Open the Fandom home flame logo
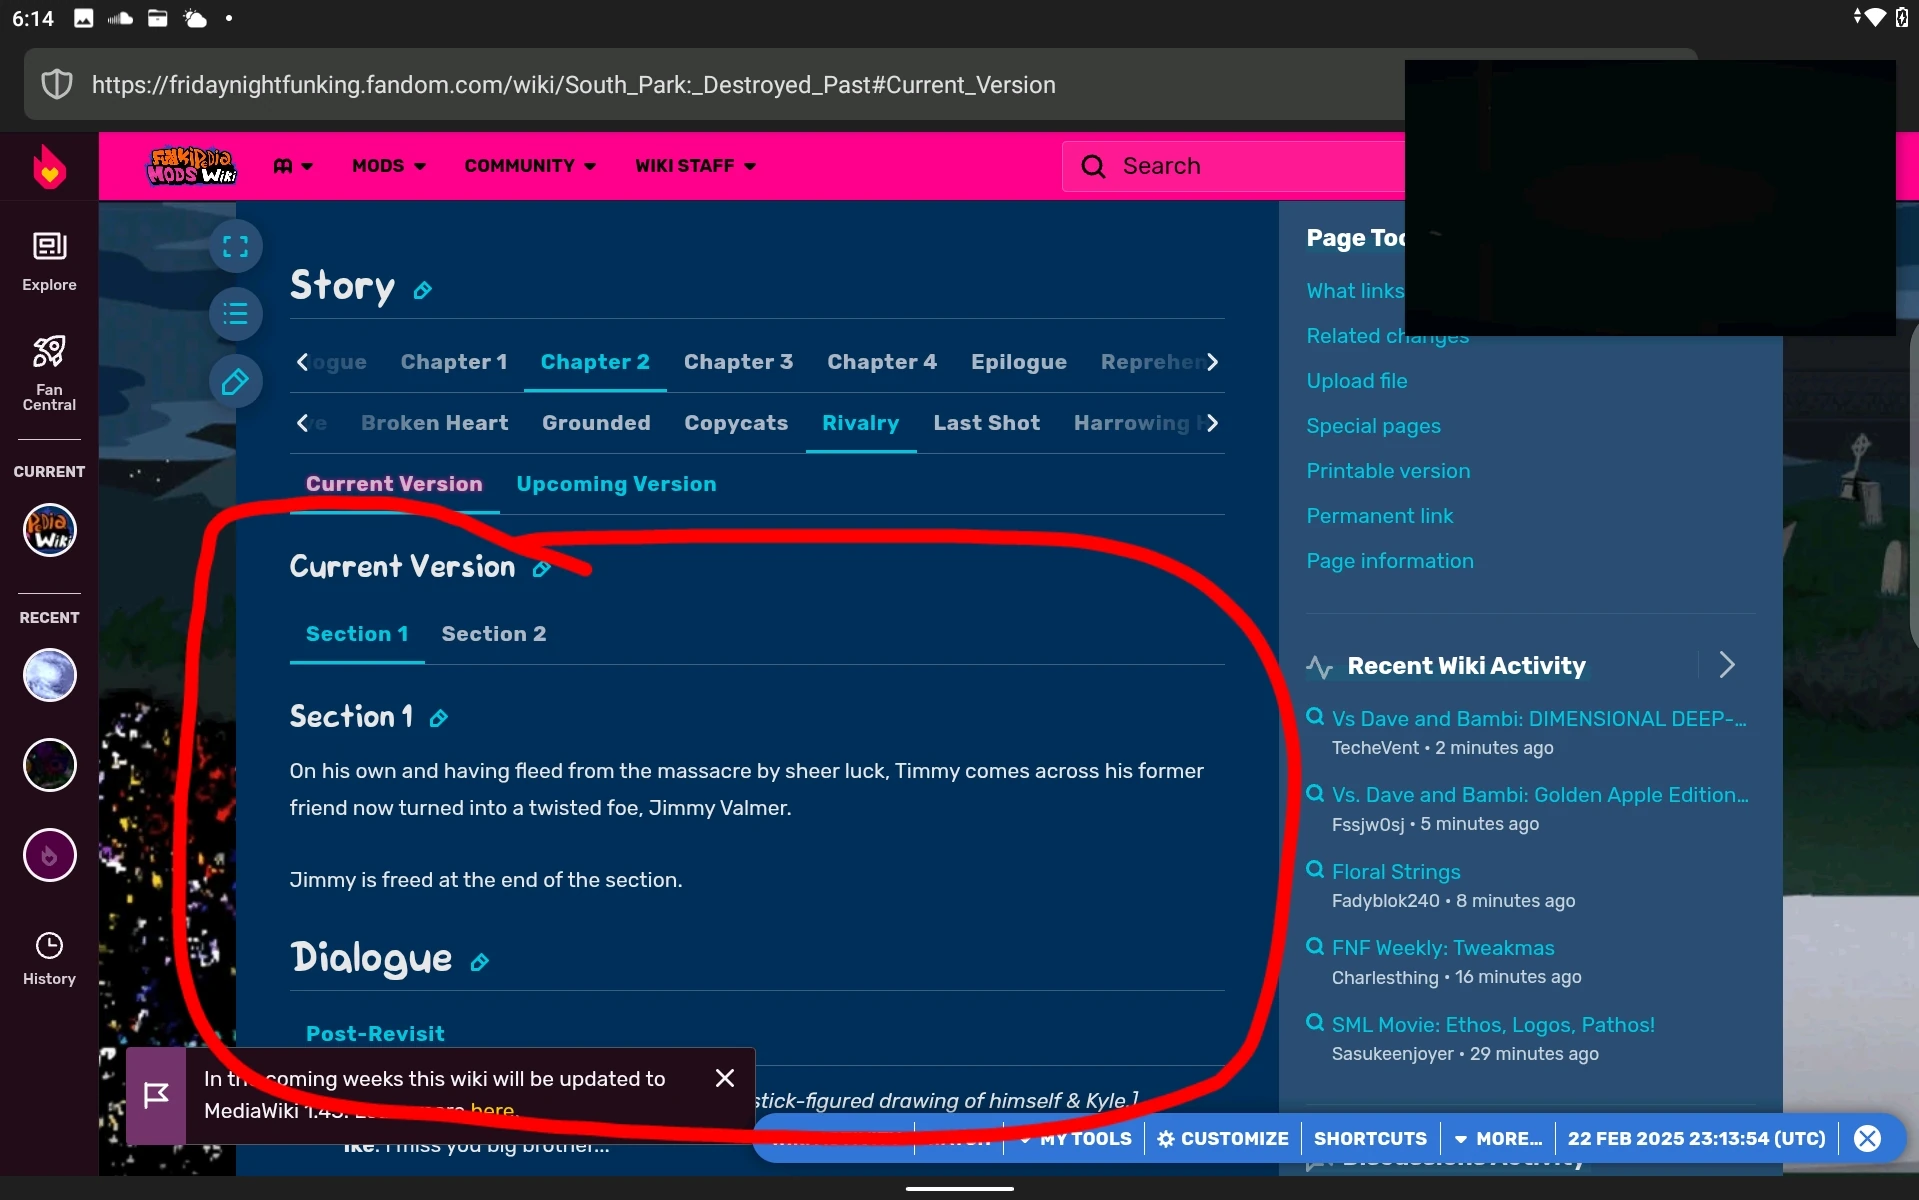The image size is (1919, 1200). point(49,166)
